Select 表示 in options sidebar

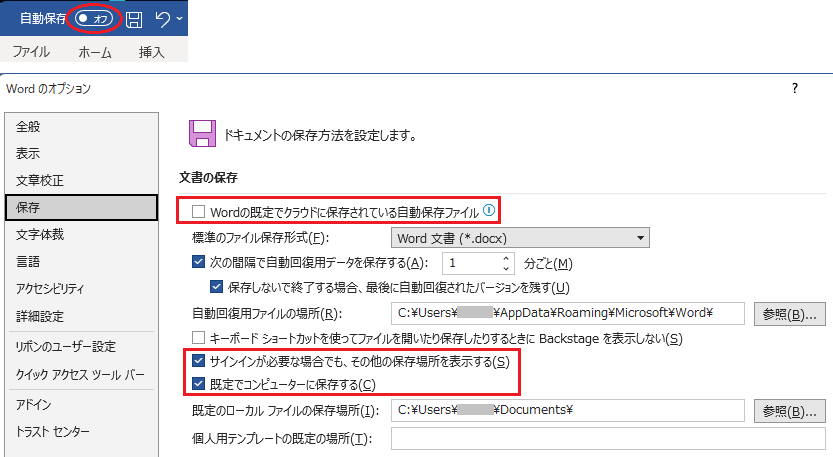pos(81,154)
